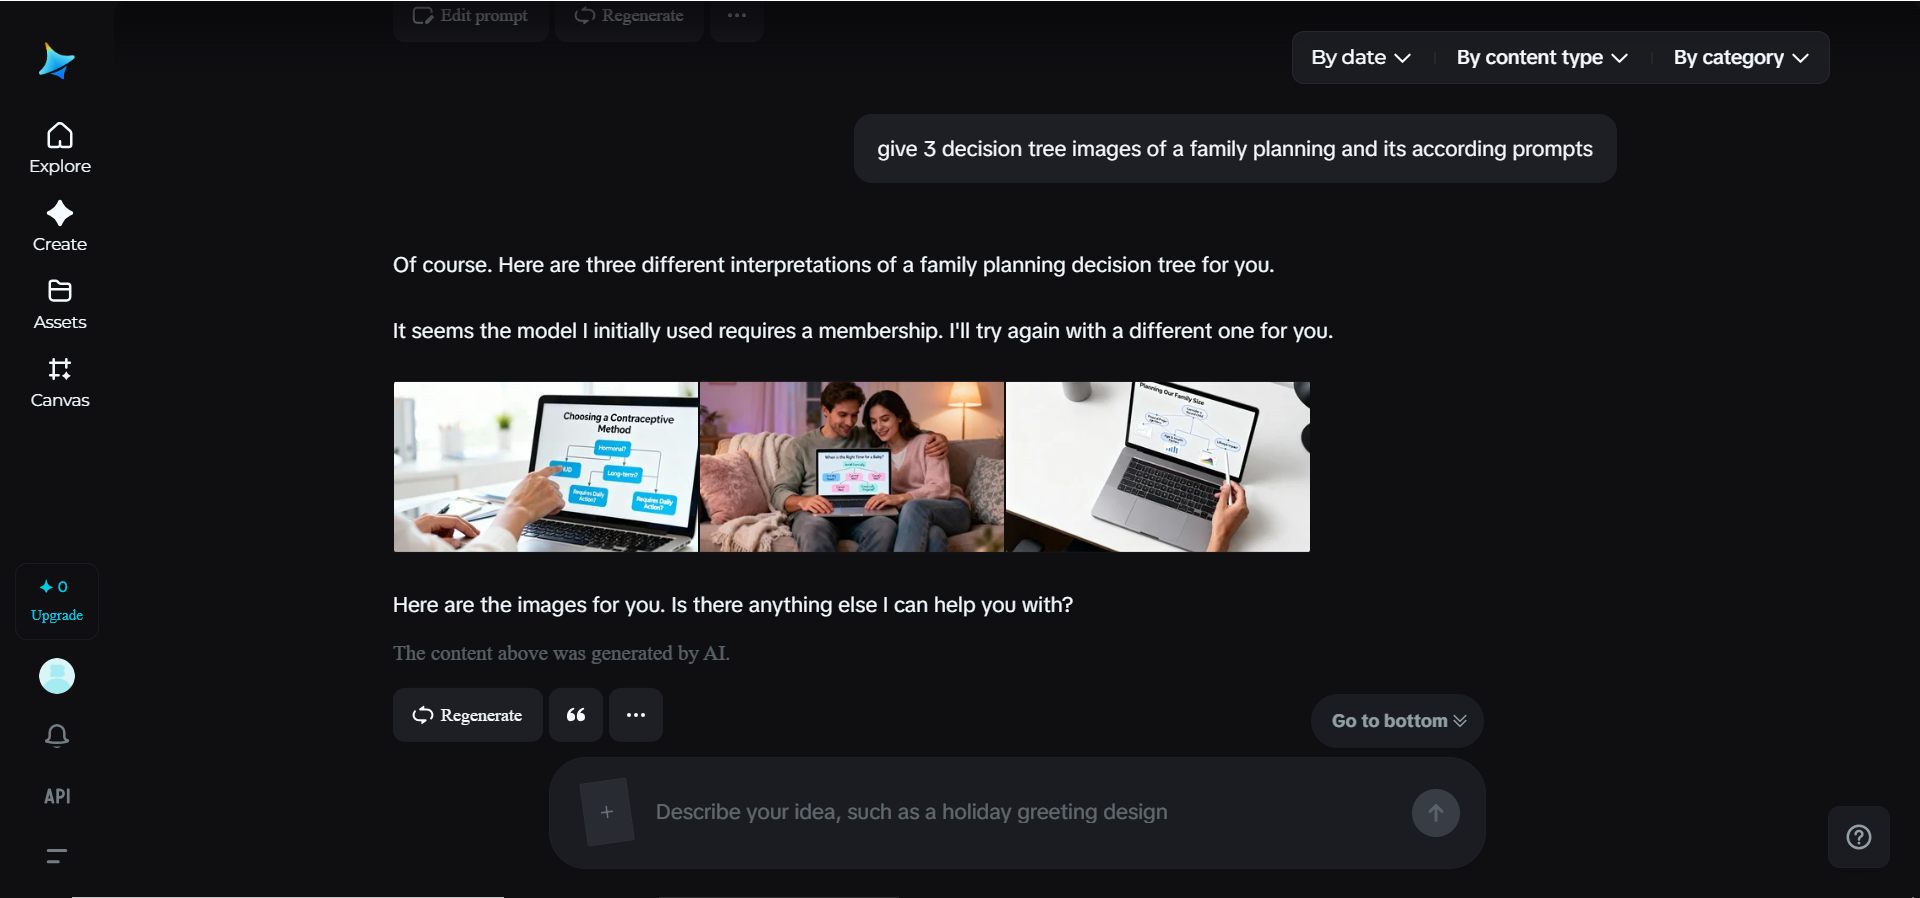Expand the By date filter dropdown
Screen dimensions: 1920x898
click(1361, 58)
